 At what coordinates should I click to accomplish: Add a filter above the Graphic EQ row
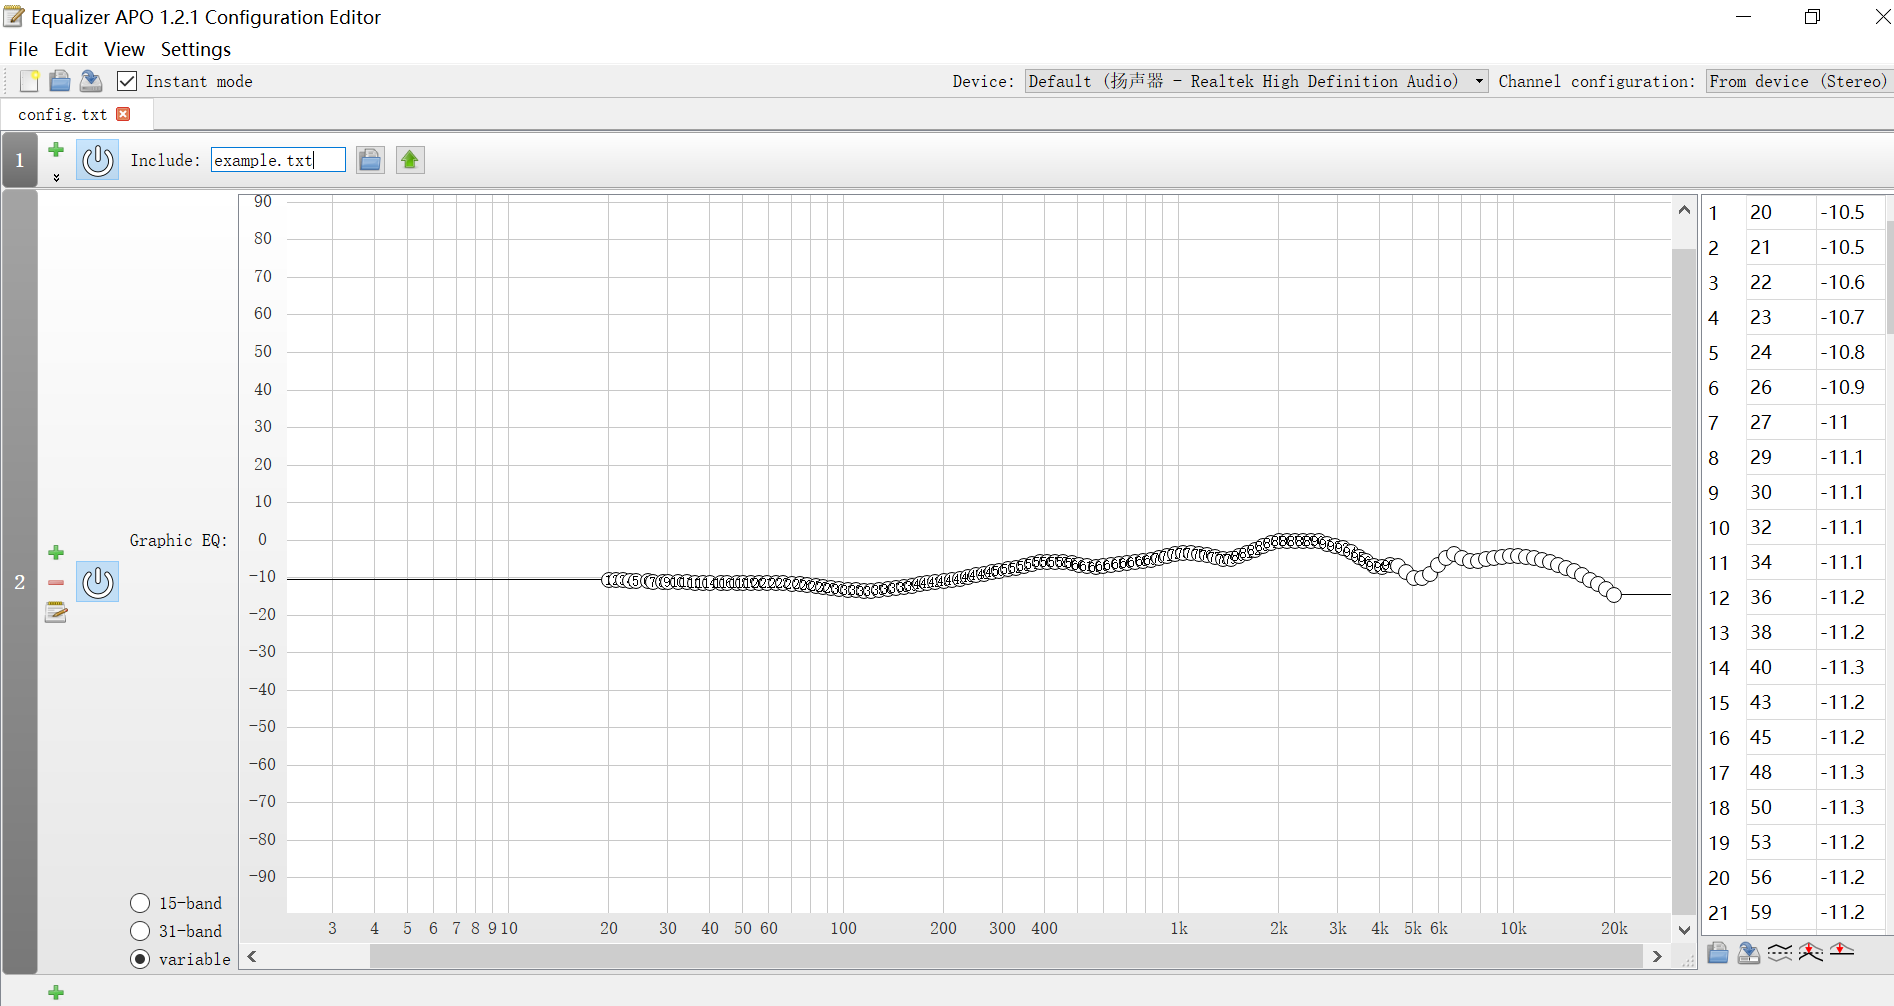pos(56,552)
